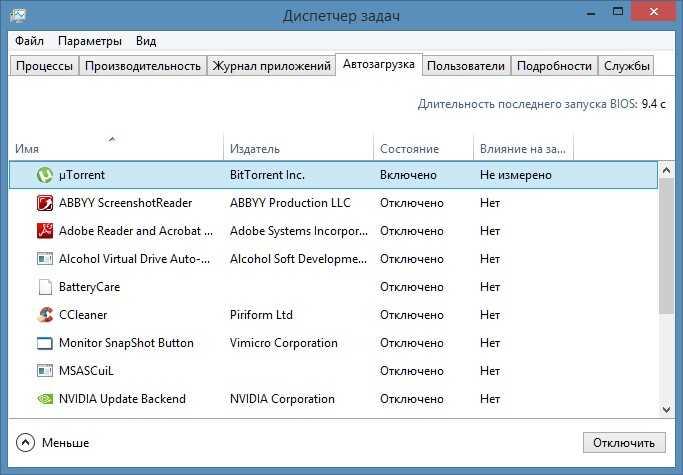The image size is (683, 475).
Task: Select the MSASCuiL entry
Action: coord(86,371)
